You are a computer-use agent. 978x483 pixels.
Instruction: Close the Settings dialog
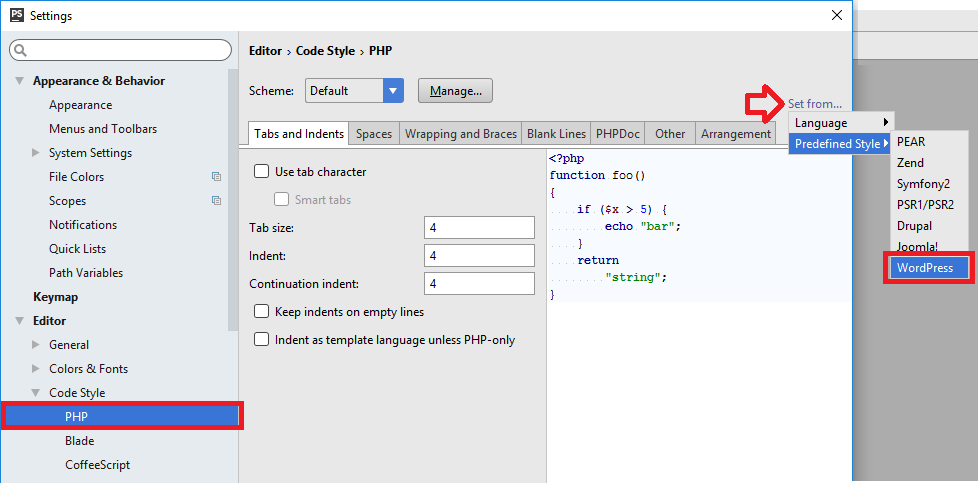pyautogui.click(x=837, y=16)
